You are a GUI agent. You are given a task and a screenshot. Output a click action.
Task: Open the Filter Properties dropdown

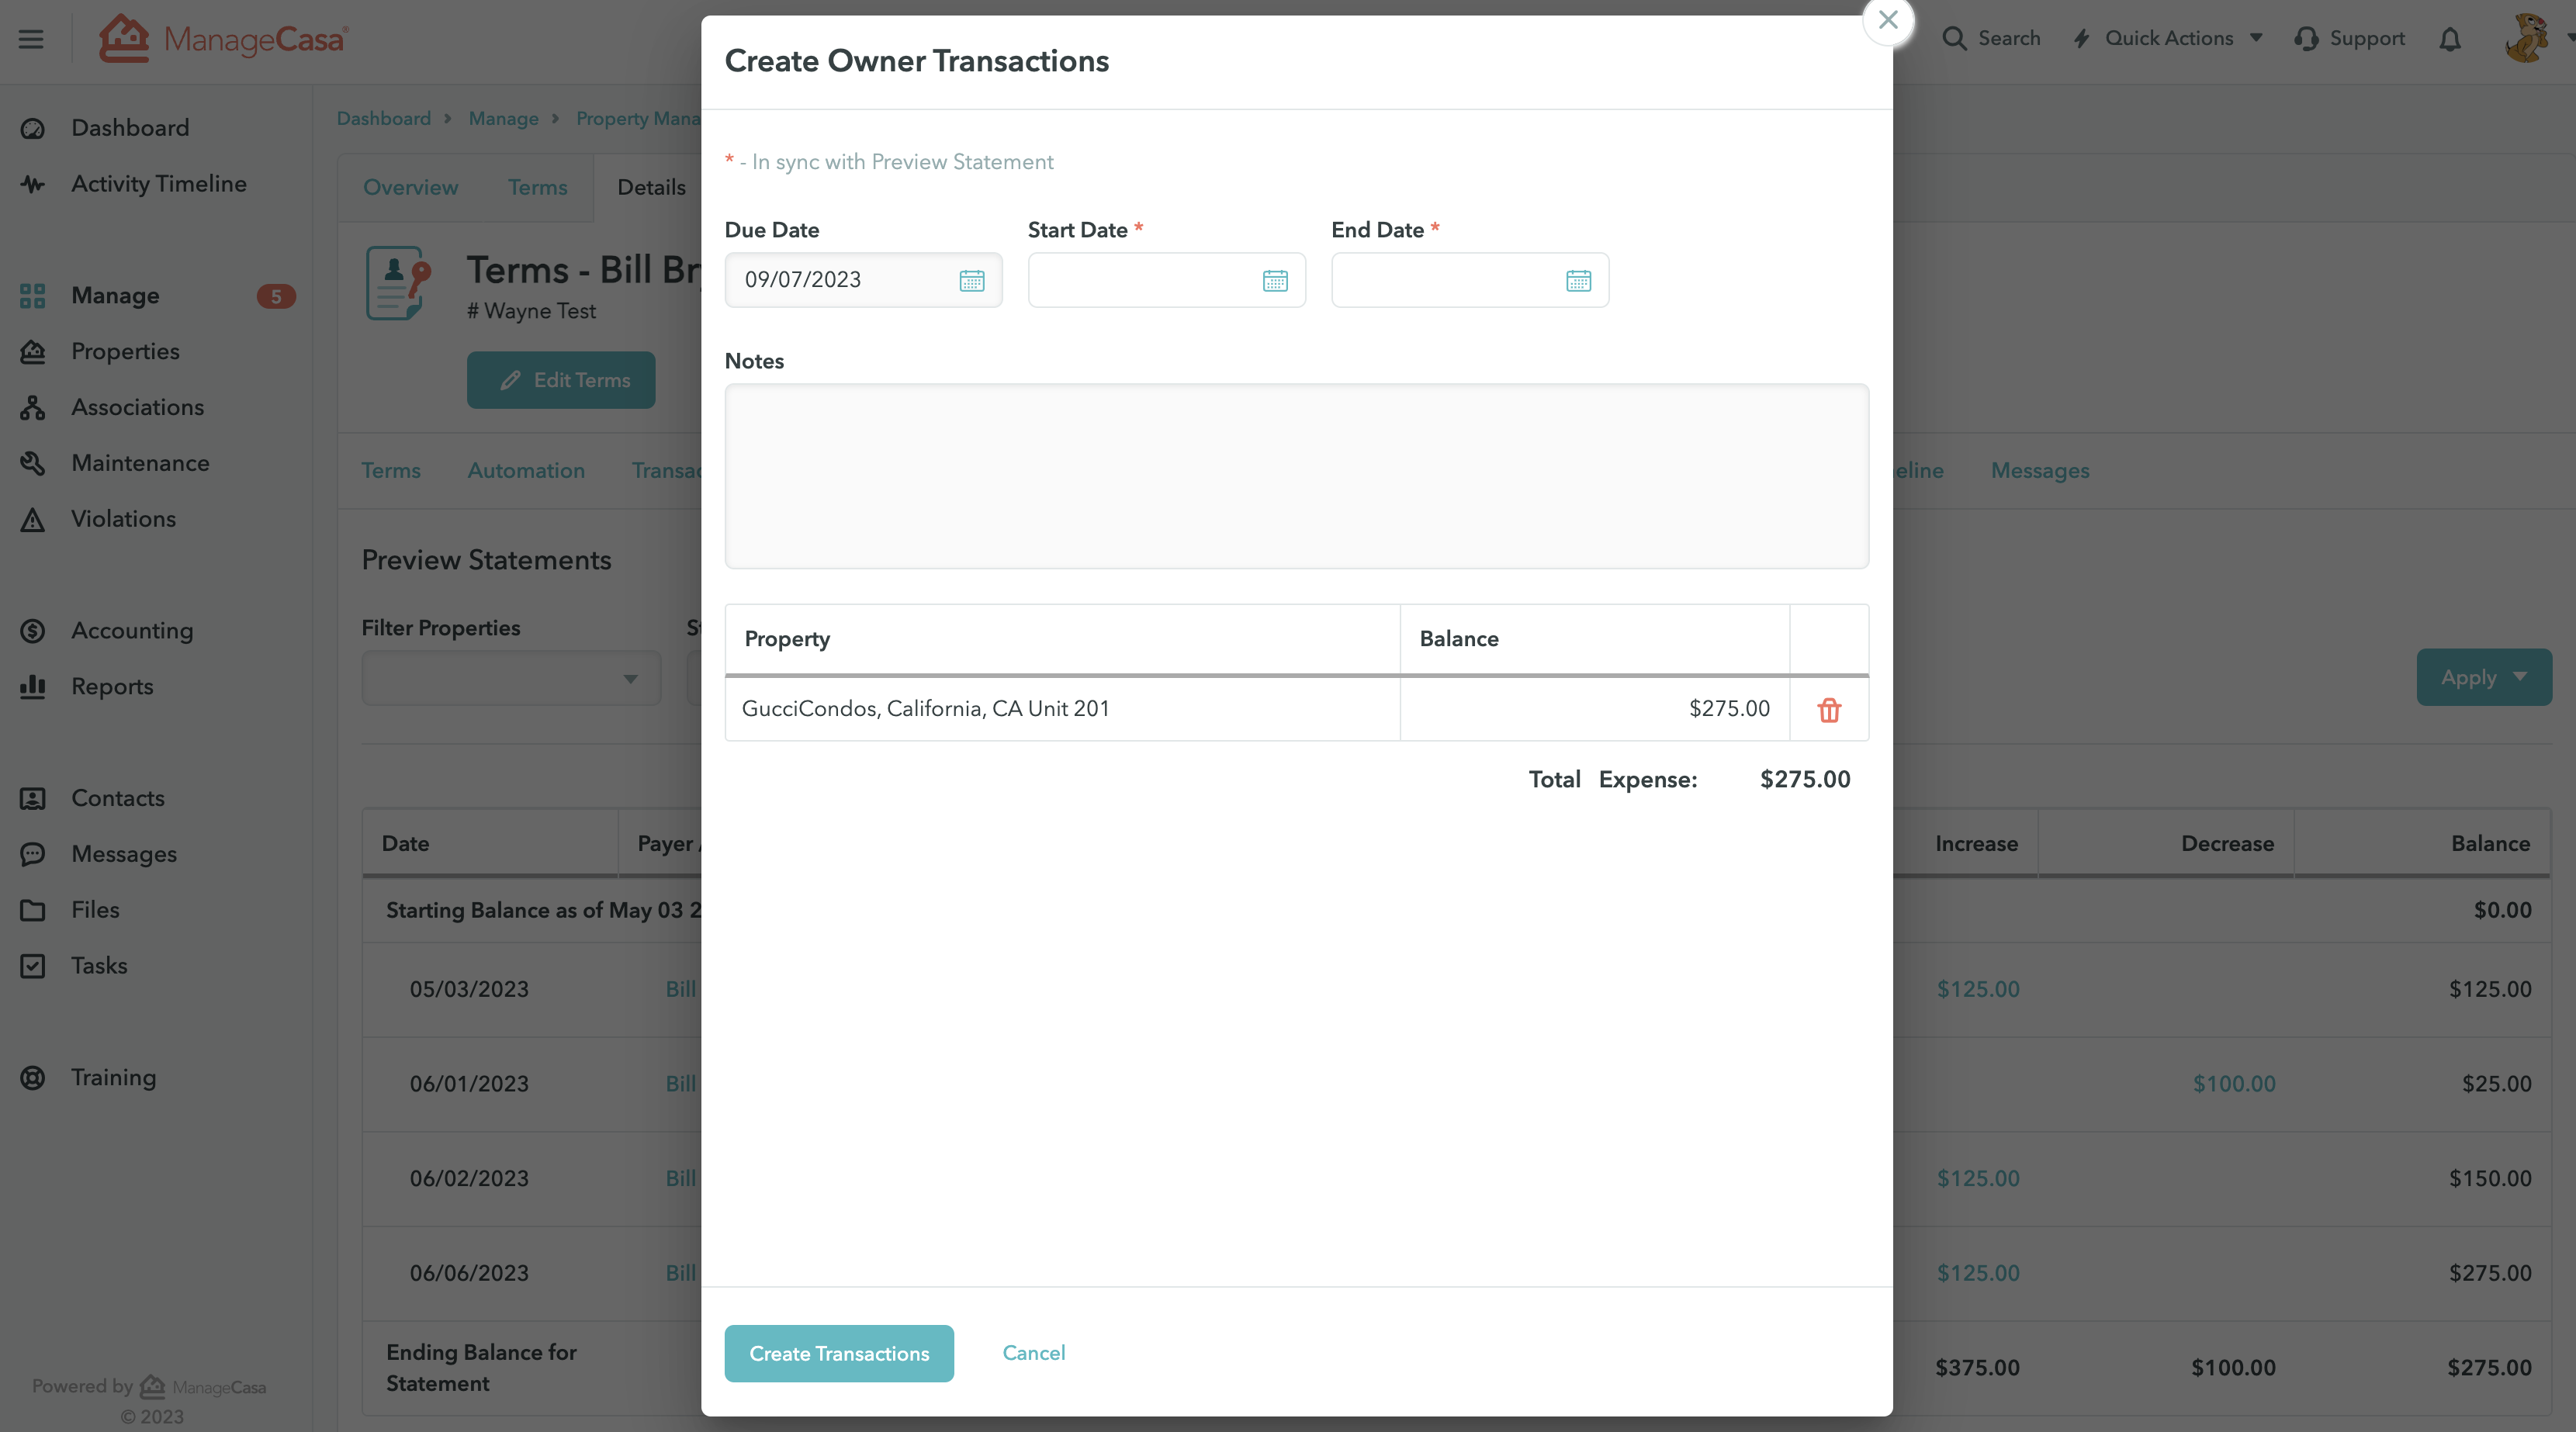[x=511, y=679]
